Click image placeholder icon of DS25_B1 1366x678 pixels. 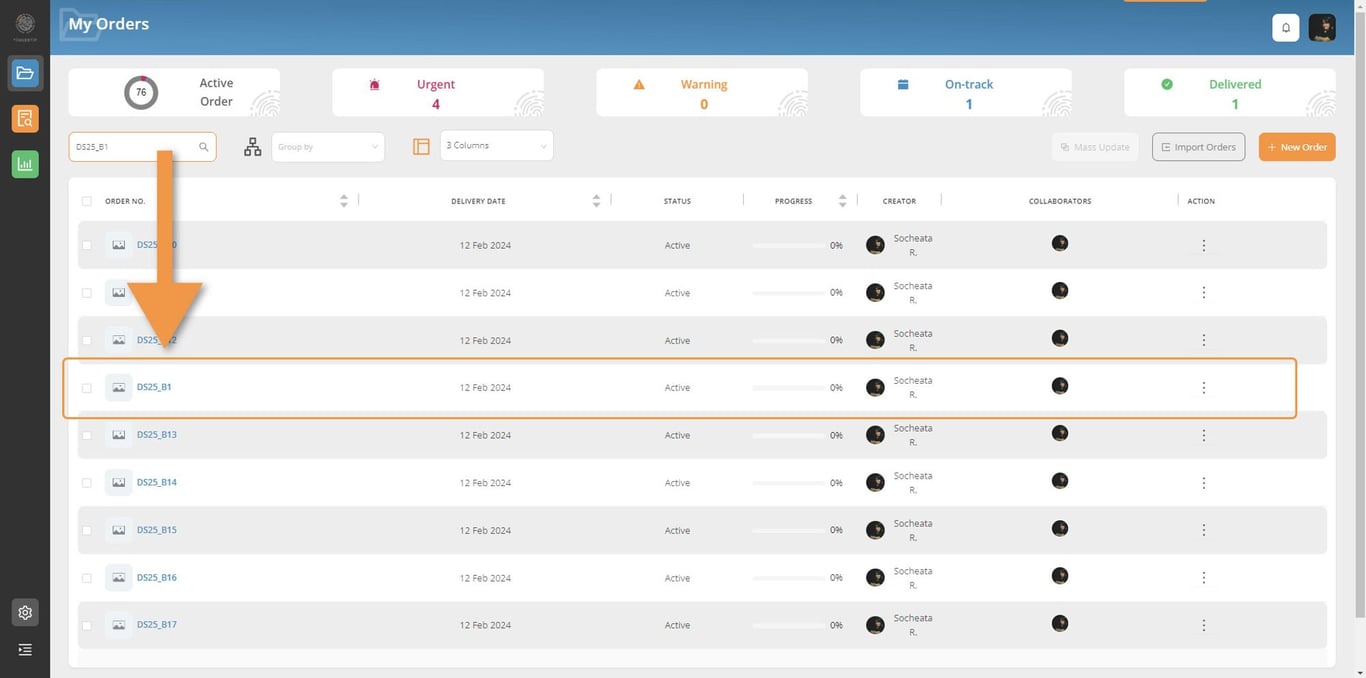pyautogui.click(x=118, y=388)
